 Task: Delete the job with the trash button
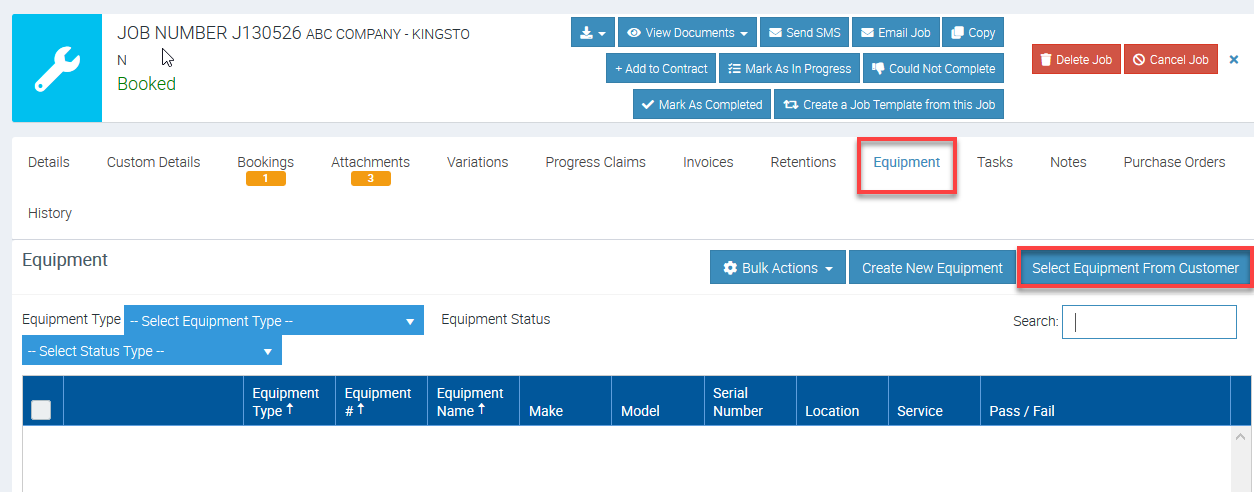tap(1076, 60)
